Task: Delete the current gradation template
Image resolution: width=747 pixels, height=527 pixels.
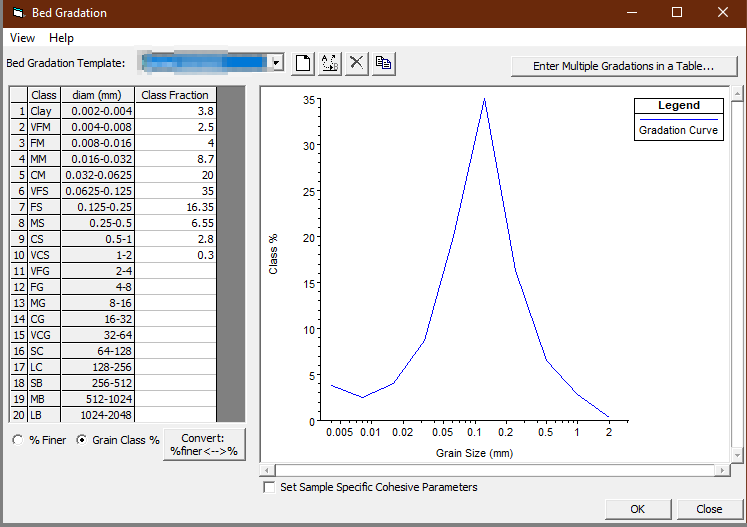Action: tap(357, 63)
